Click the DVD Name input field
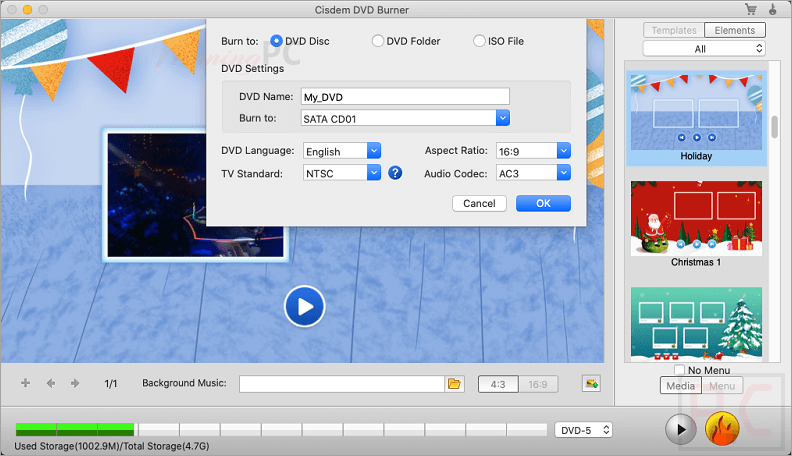This screenshot has height=456, width=792. click(x=405, y=96)
